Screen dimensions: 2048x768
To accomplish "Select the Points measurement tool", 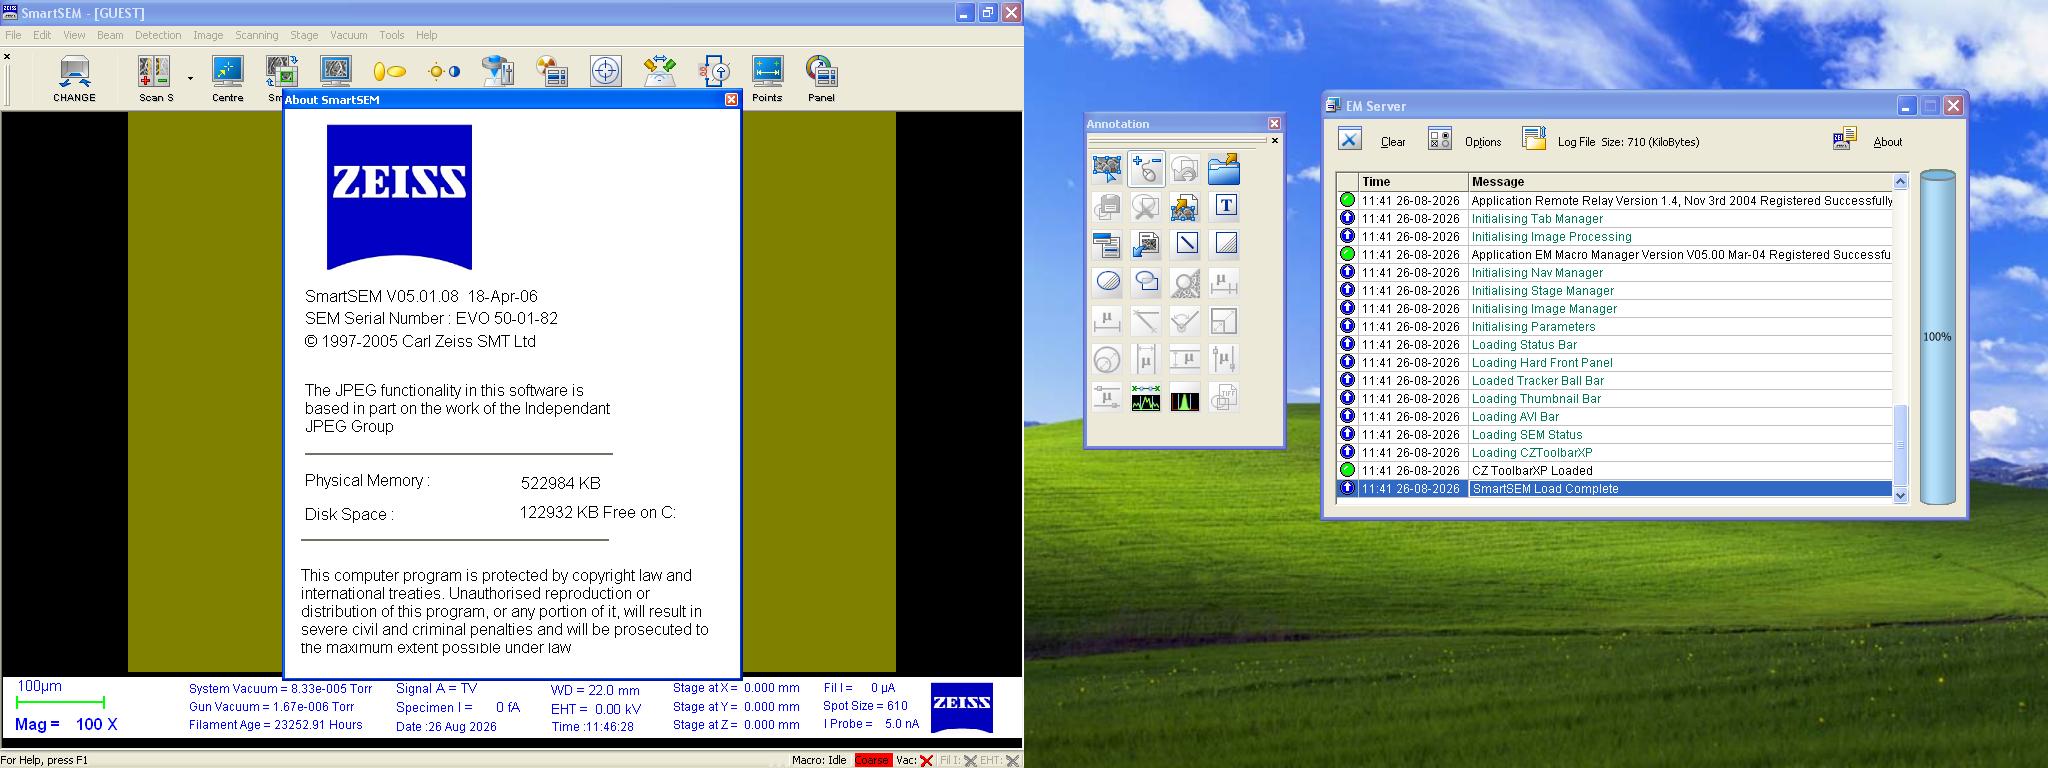I will (767, 79).
